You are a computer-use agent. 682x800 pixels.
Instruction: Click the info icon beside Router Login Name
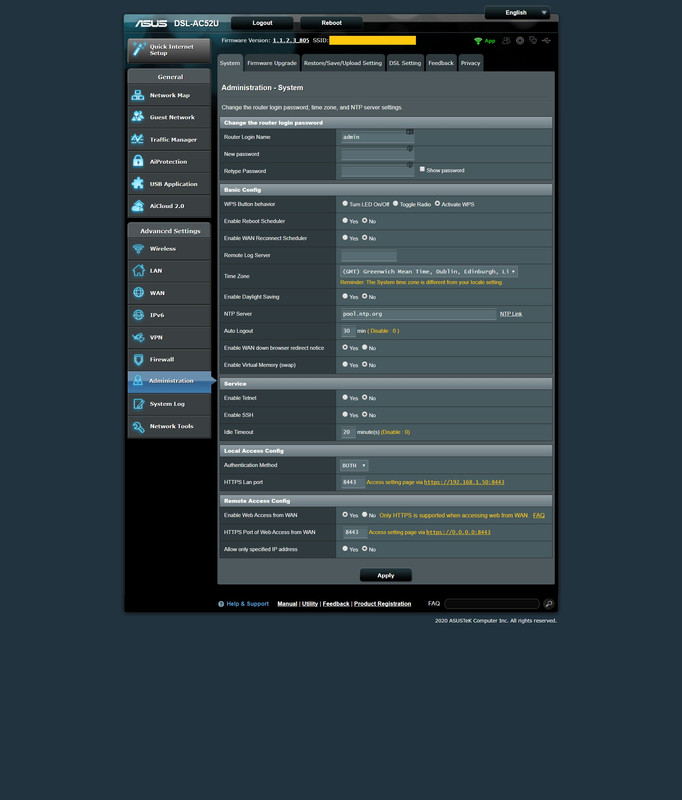(410, 132)
